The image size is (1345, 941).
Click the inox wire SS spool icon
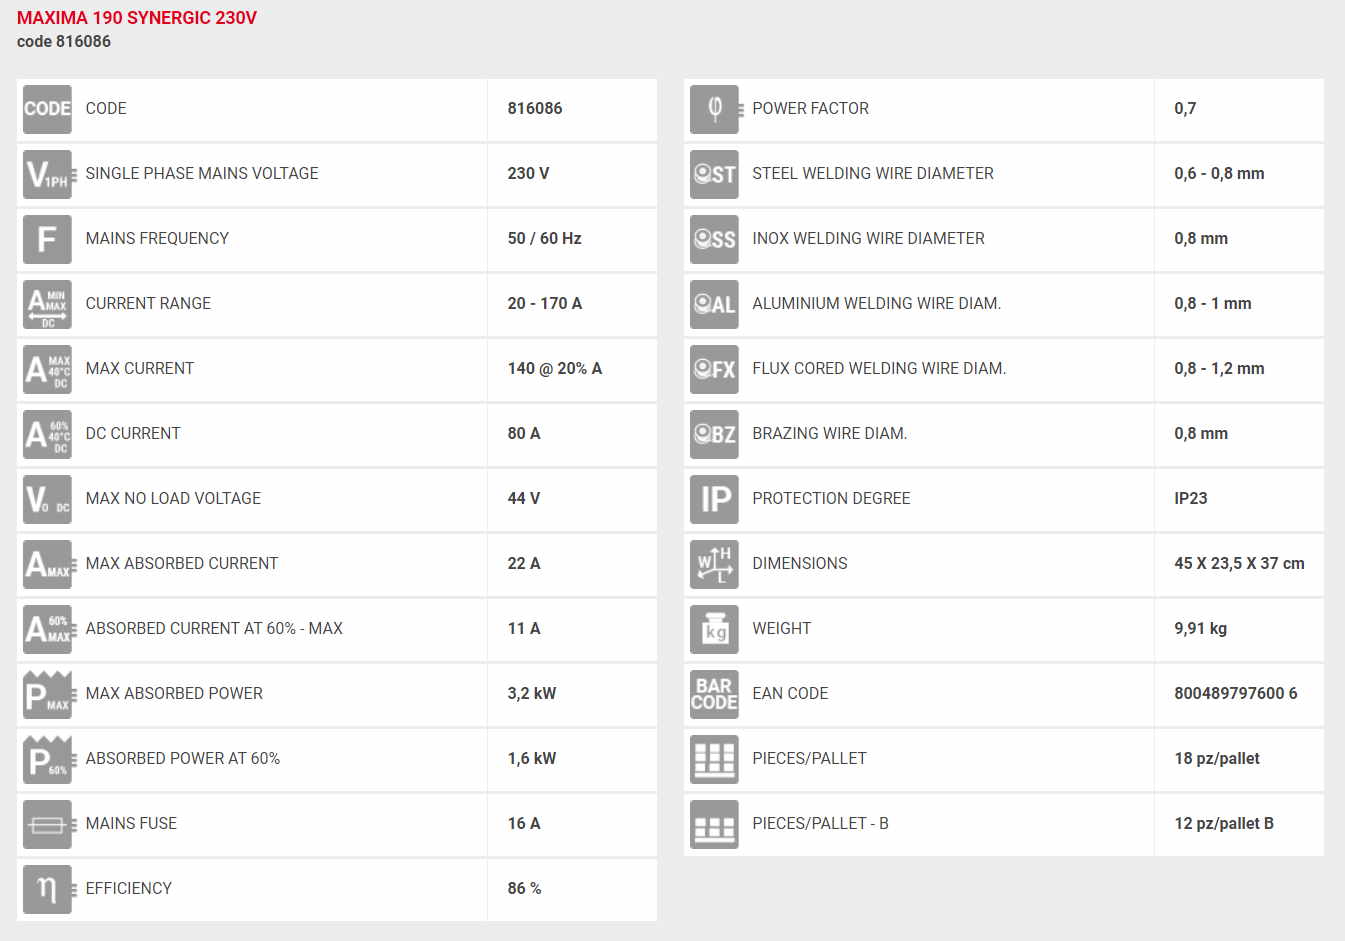pos(714,239)
